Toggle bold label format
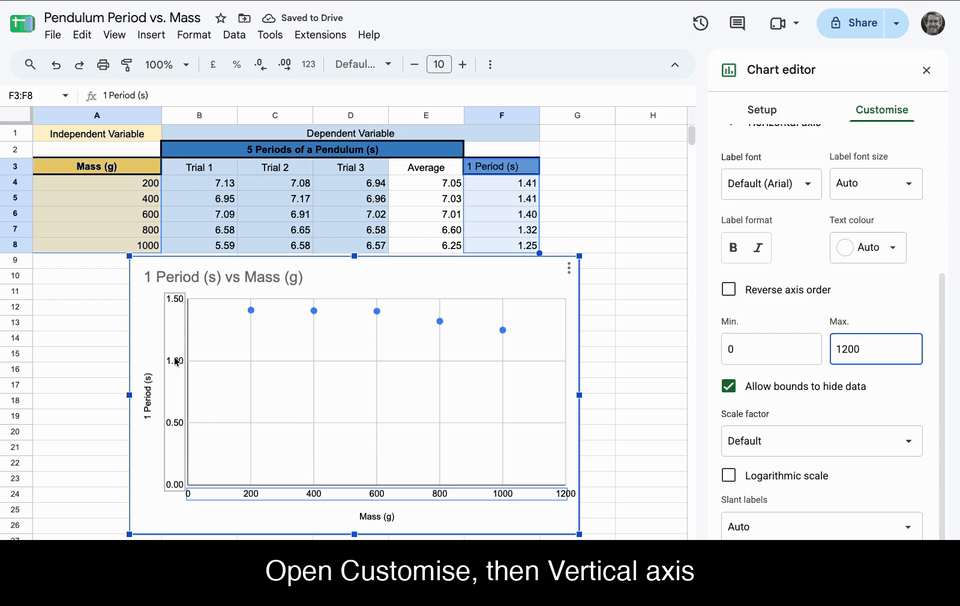The height and width of the screenshot is (606, 960). point(733,247)
